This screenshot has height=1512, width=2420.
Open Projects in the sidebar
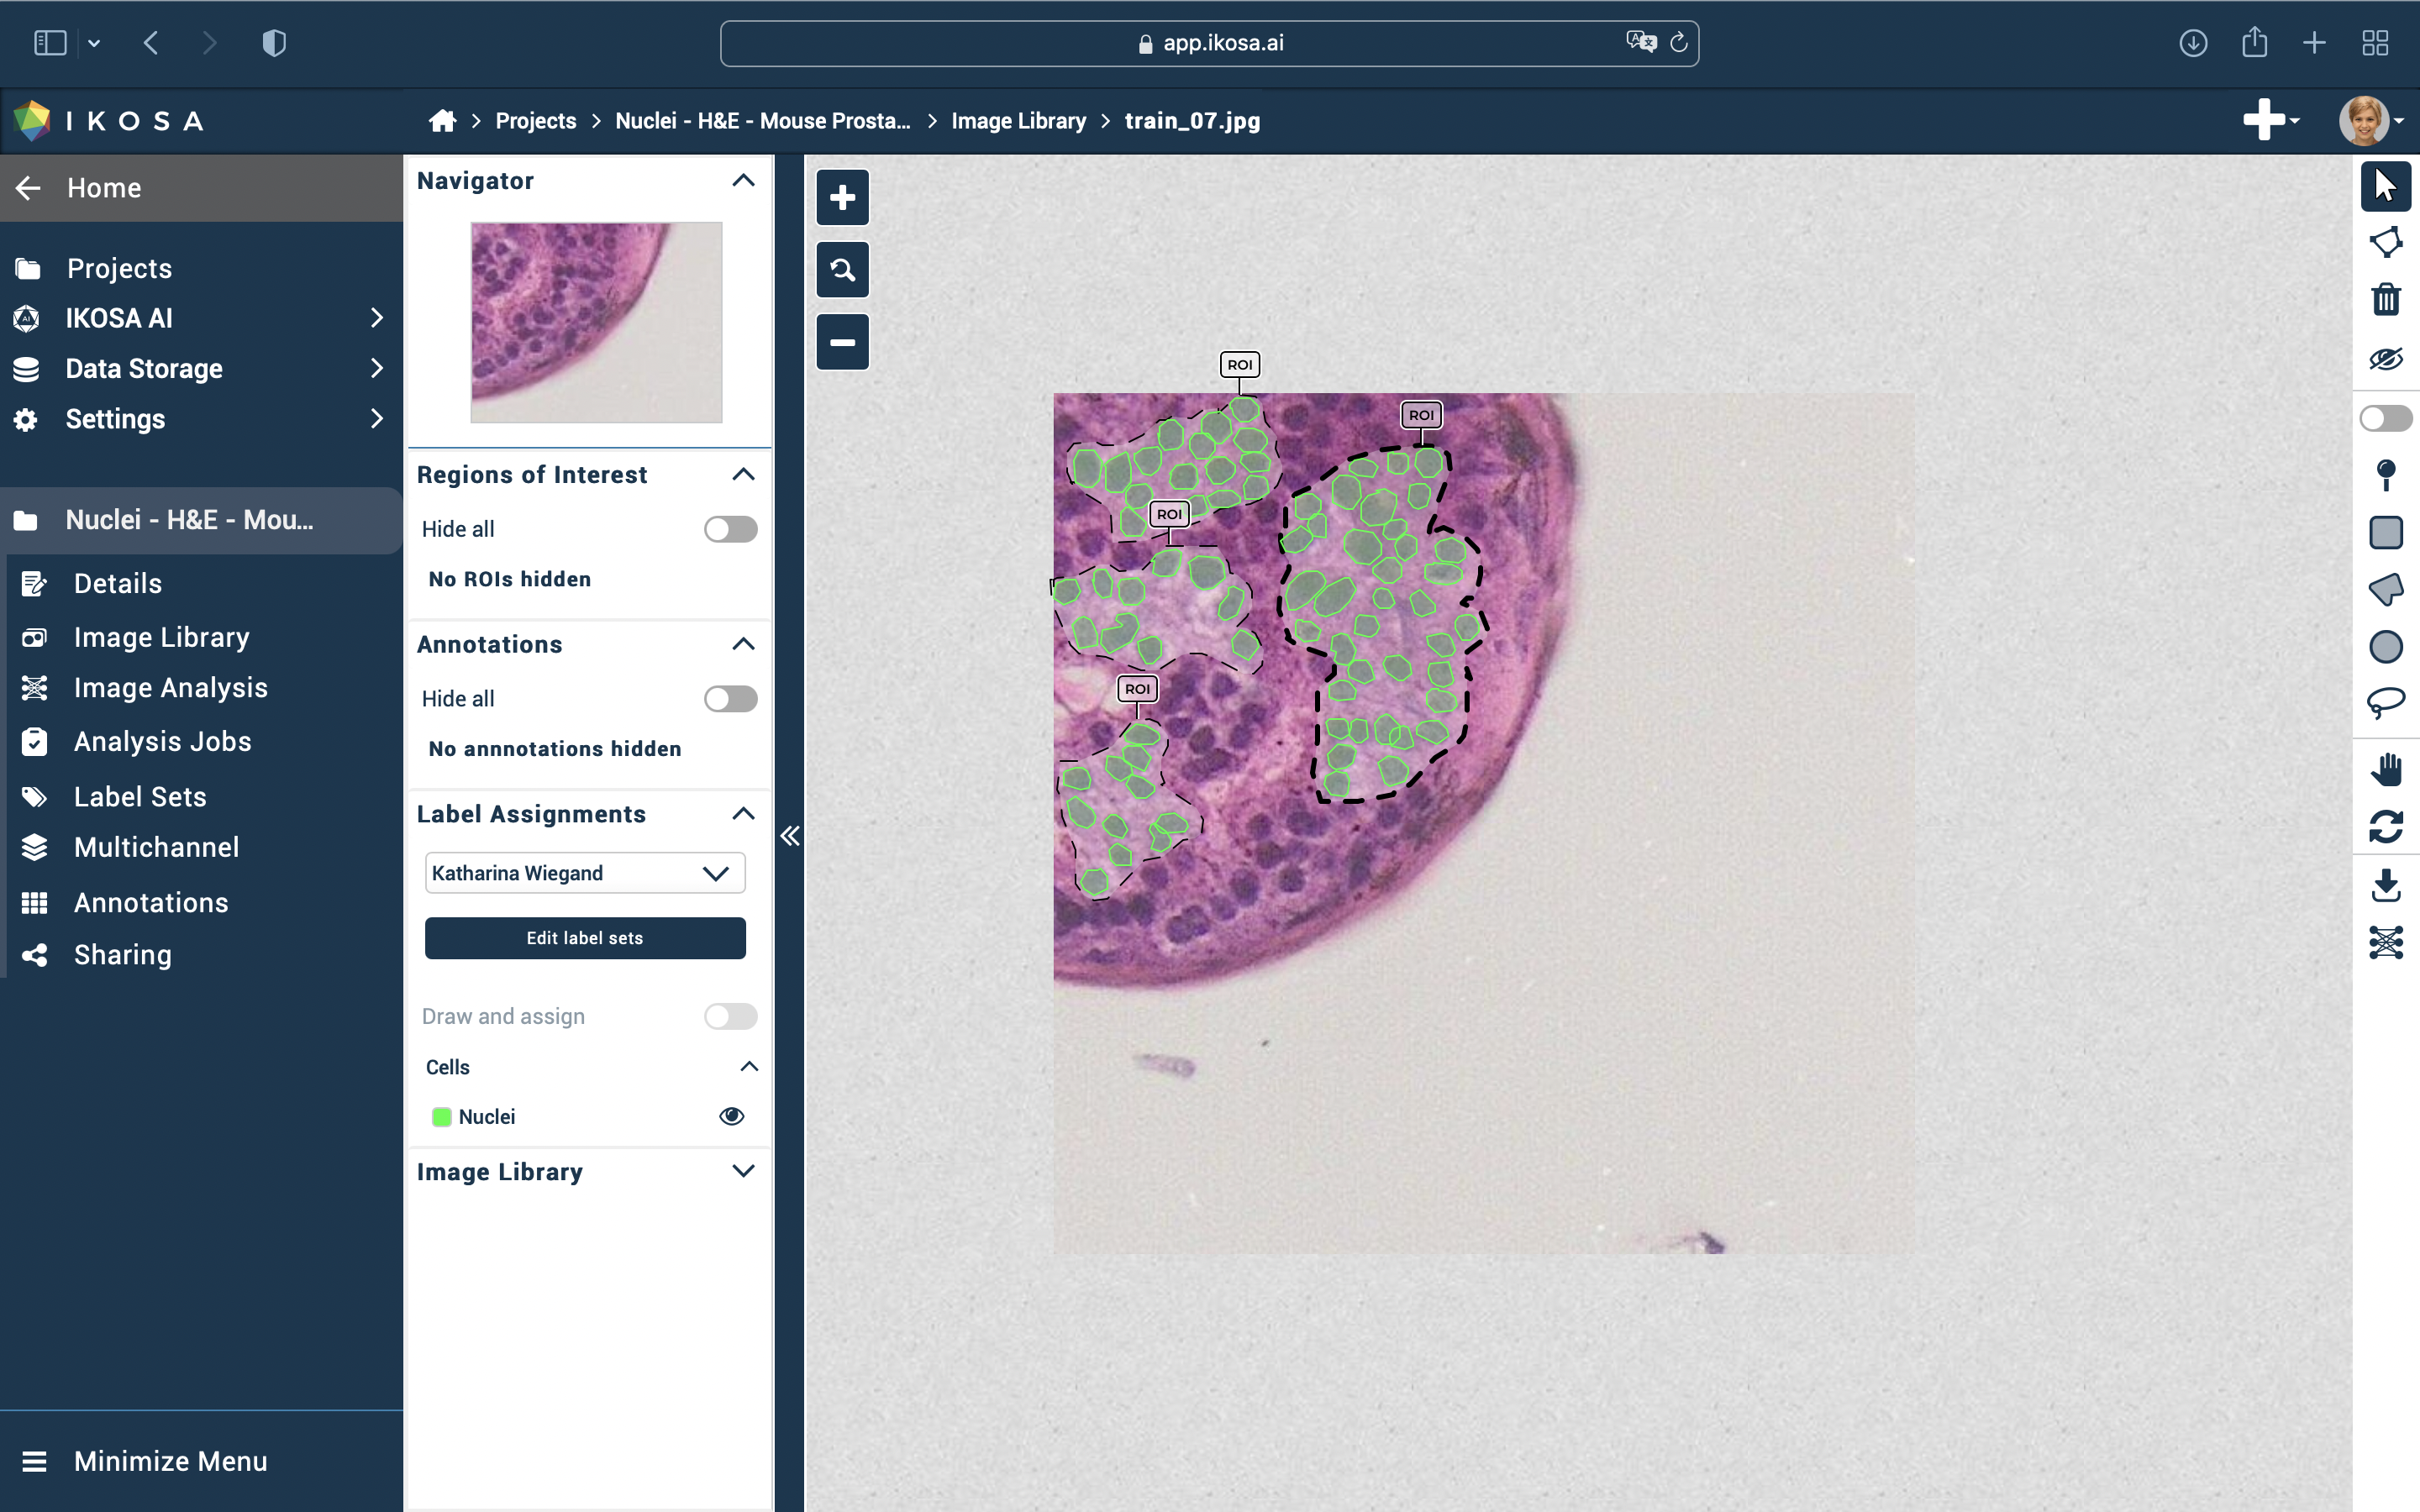pyautogui.click(x=119, y=268)
